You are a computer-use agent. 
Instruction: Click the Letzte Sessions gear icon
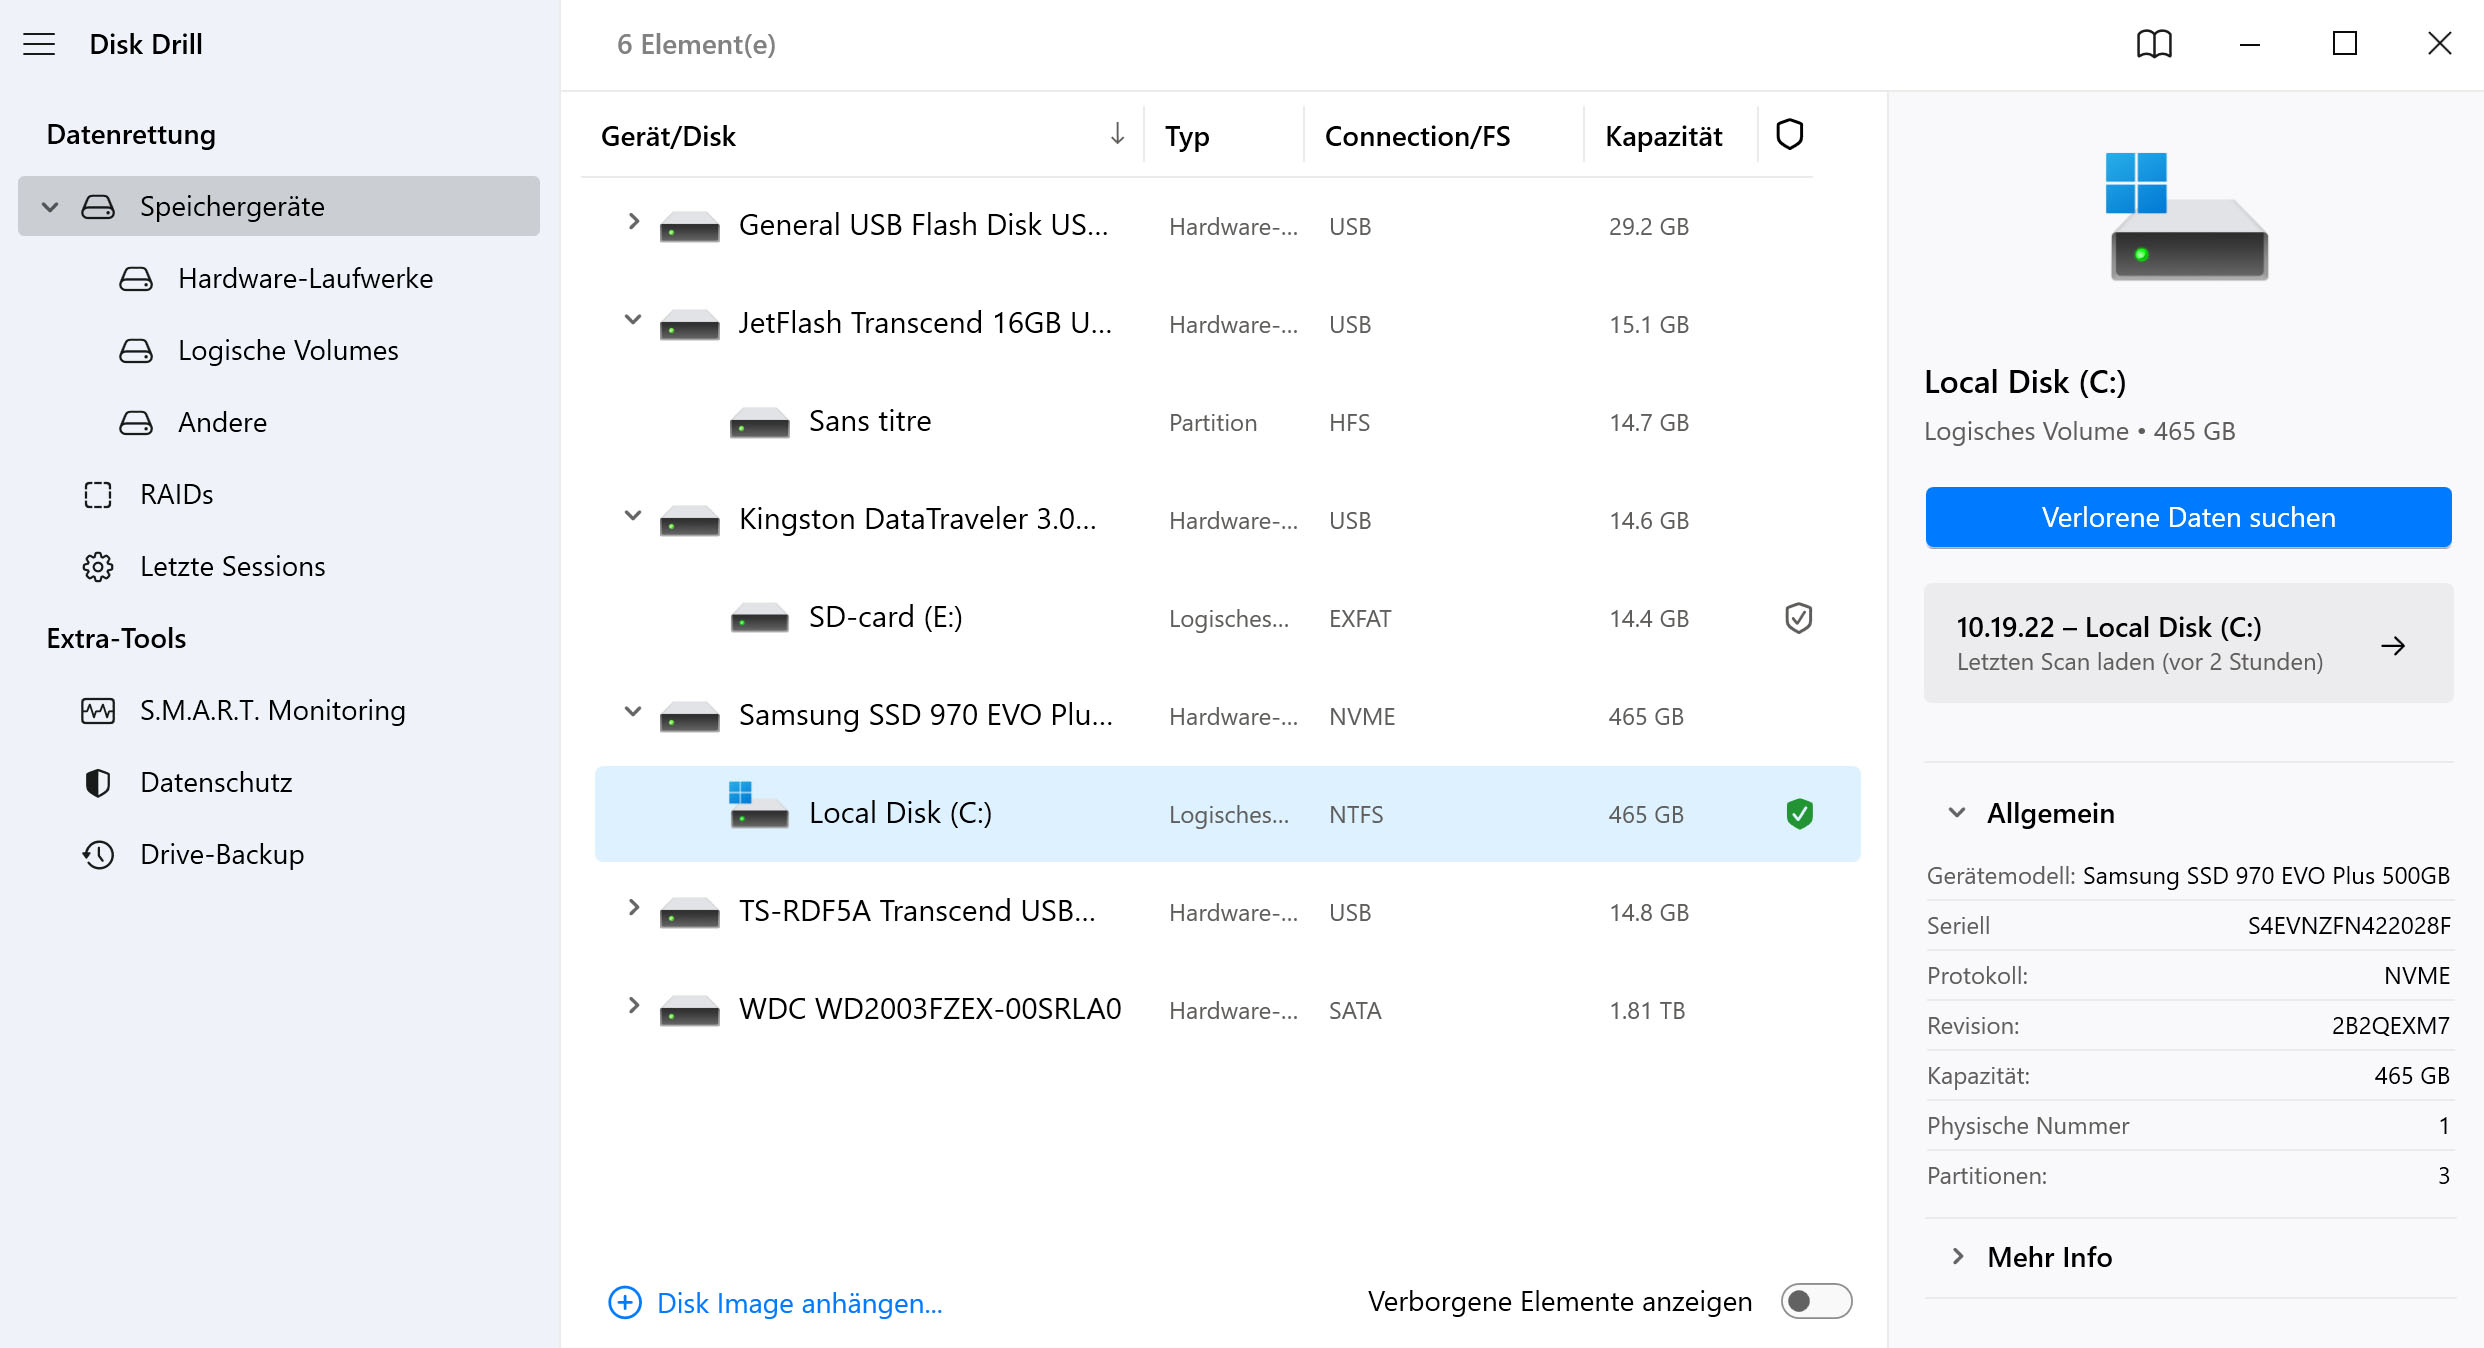(98, 566)
